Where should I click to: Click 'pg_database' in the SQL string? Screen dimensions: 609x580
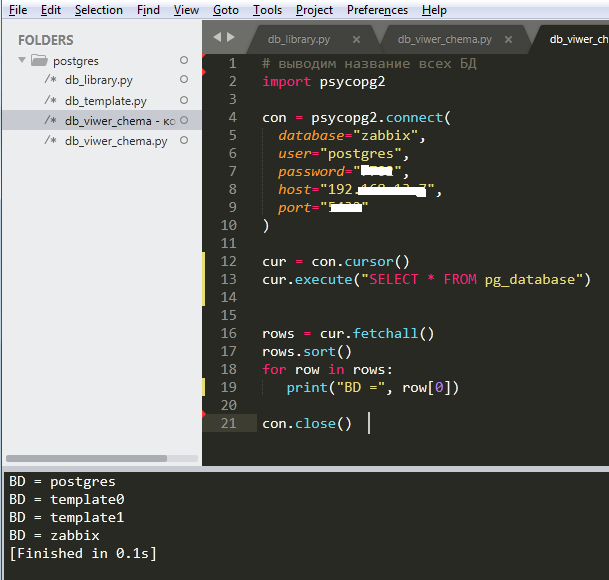click(530, 280)
